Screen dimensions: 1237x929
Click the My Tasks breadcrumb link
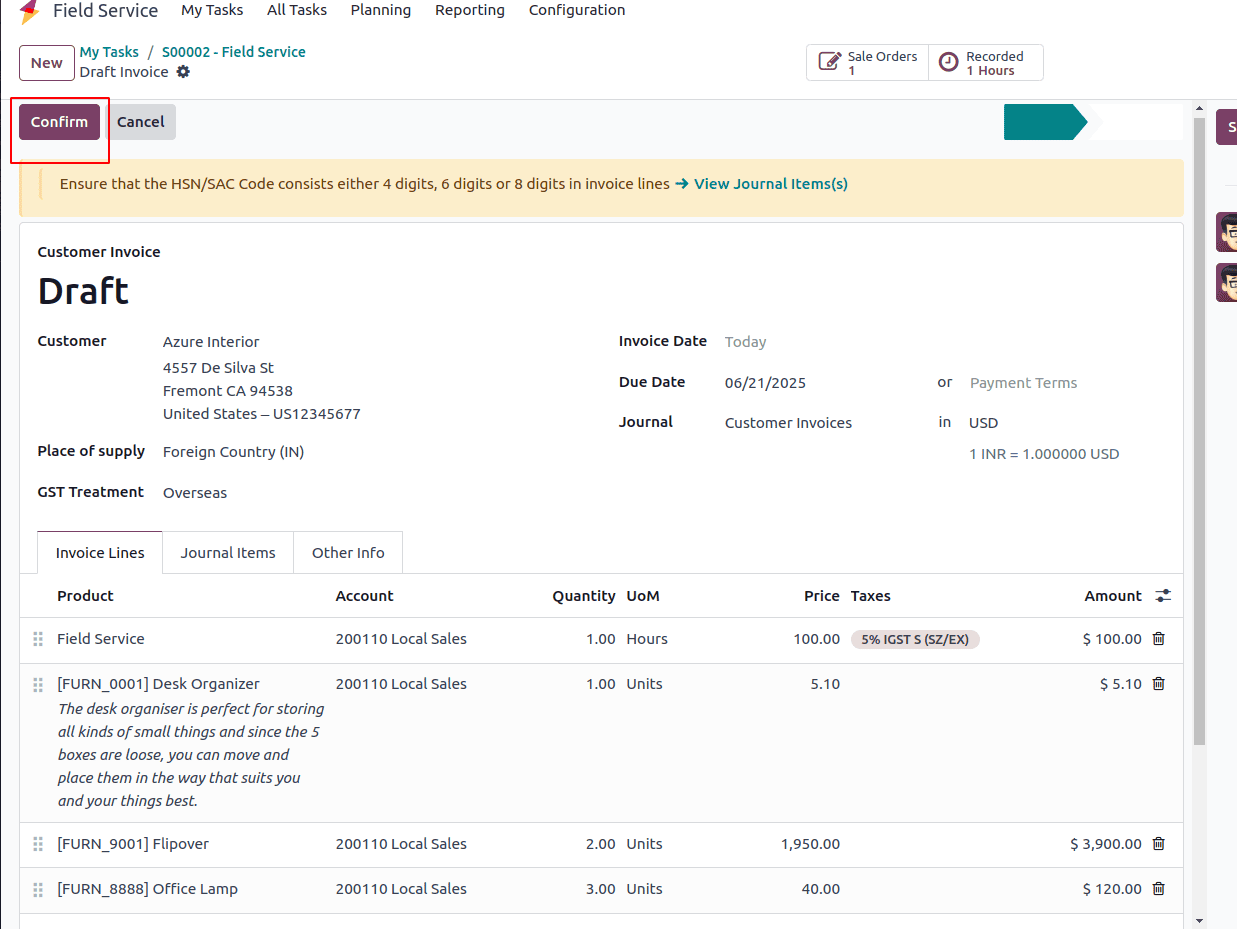click(x=109, y=52)
